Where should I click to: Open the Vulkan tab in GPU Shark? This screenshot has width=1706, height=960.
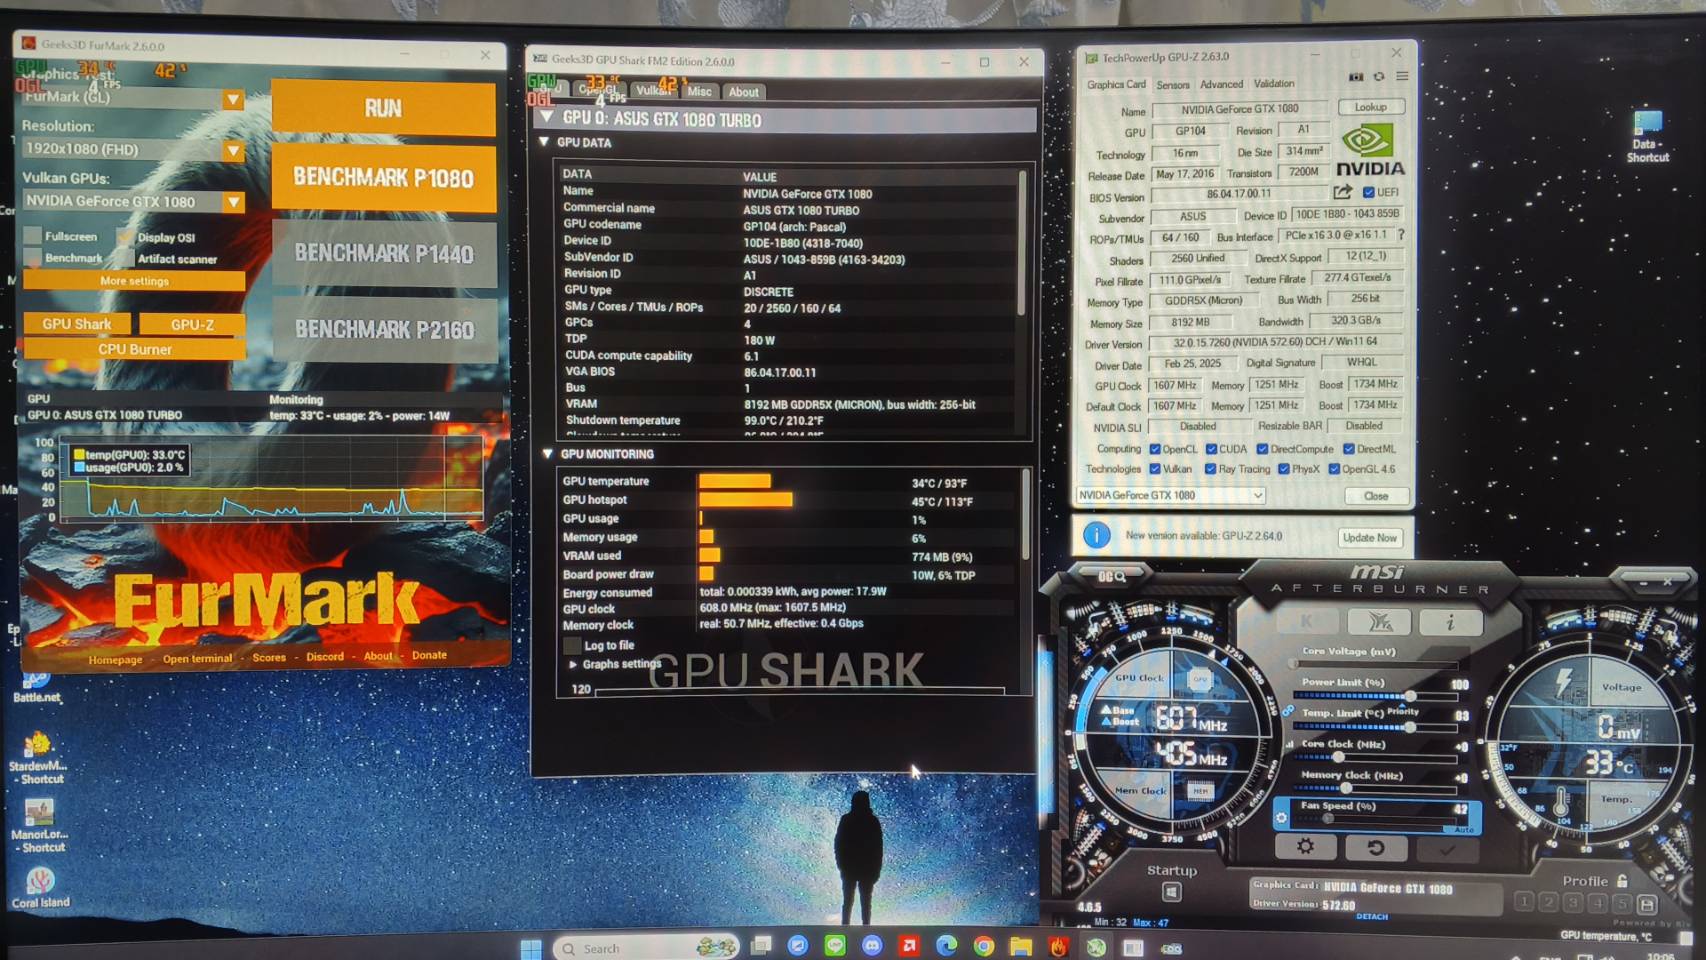point(653,90)
